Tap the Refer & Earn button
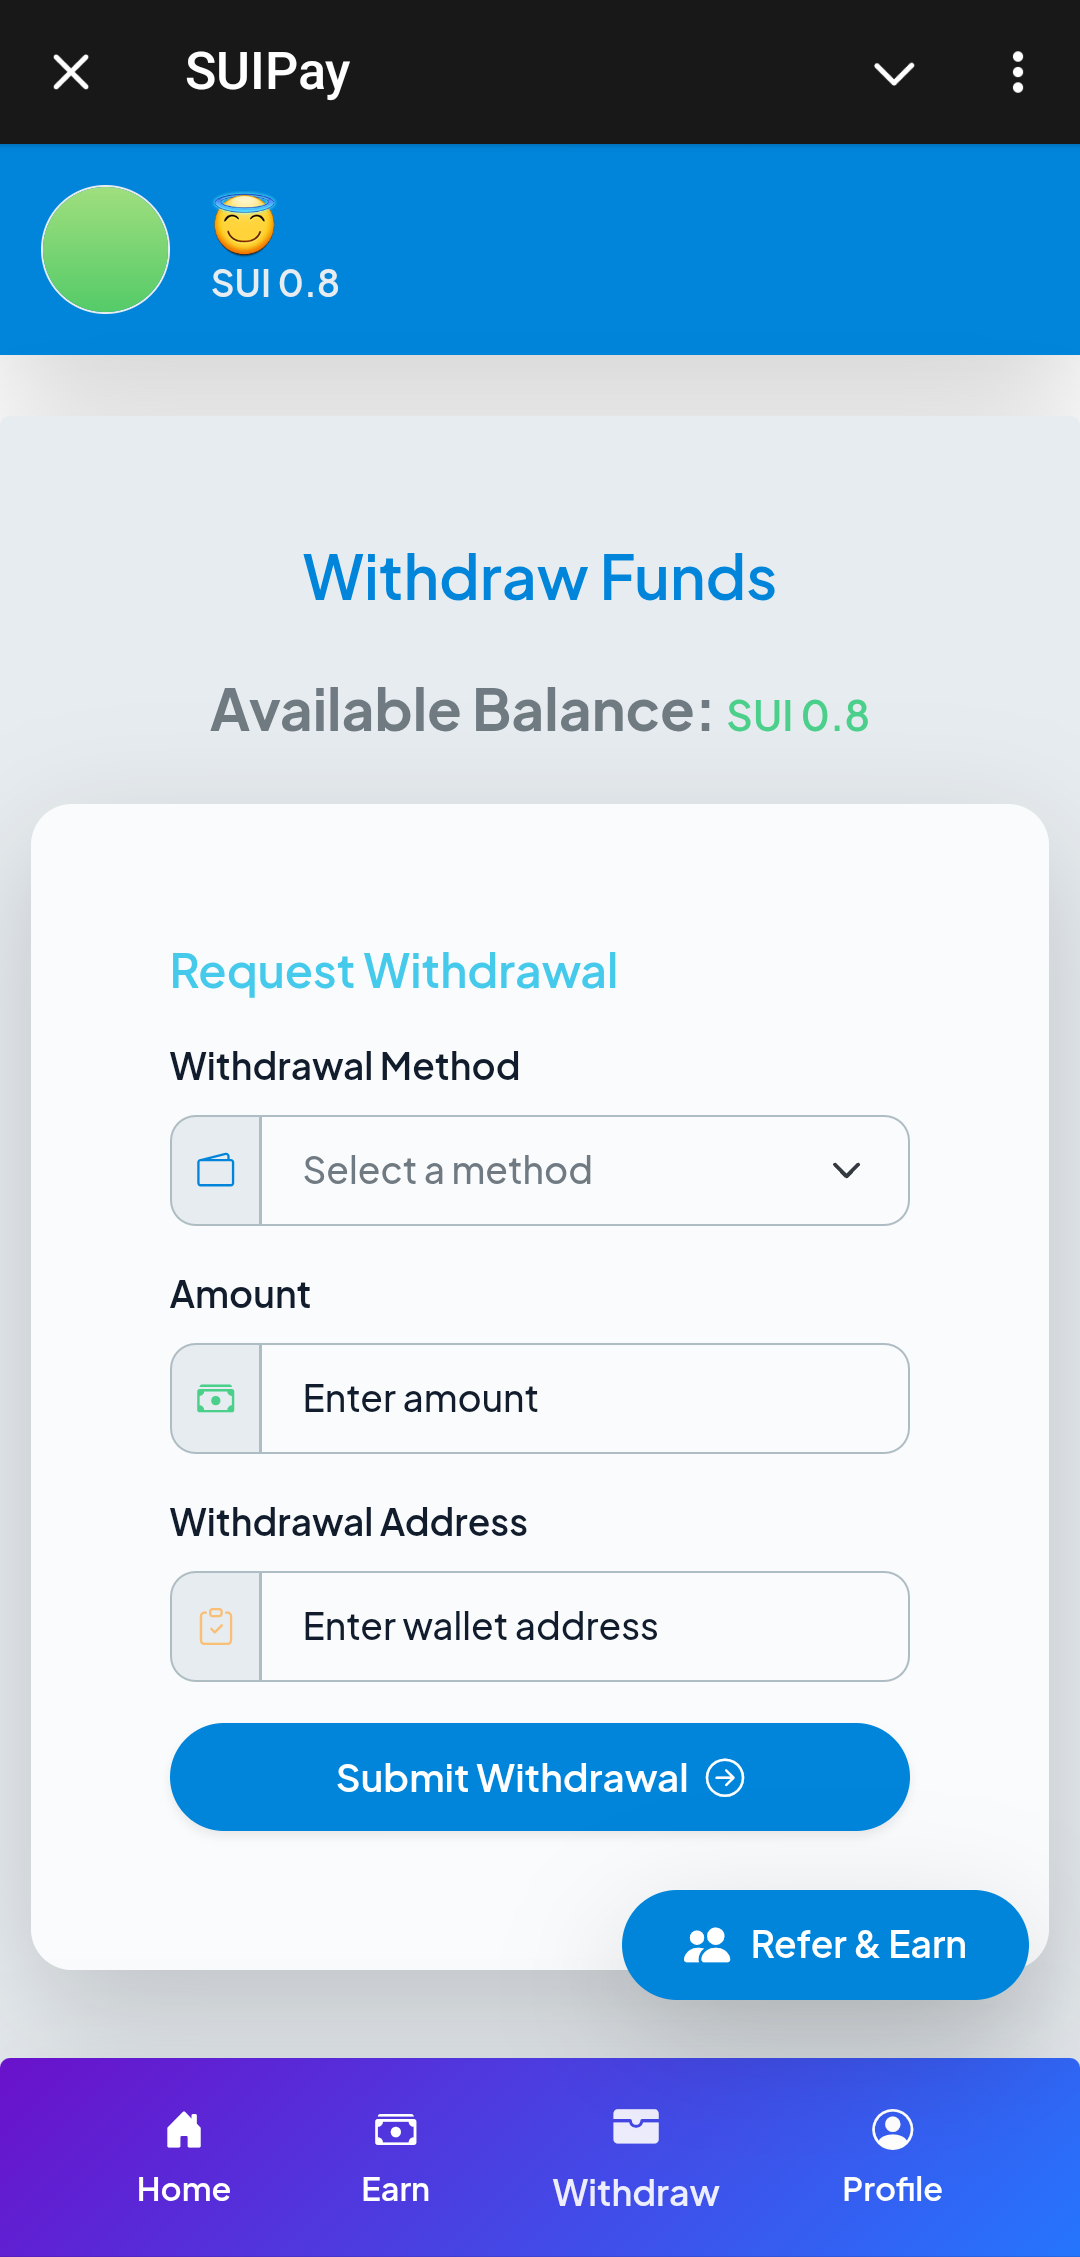The width and height of the screenshot is (1080, 2257). (x=825, y=1945)
